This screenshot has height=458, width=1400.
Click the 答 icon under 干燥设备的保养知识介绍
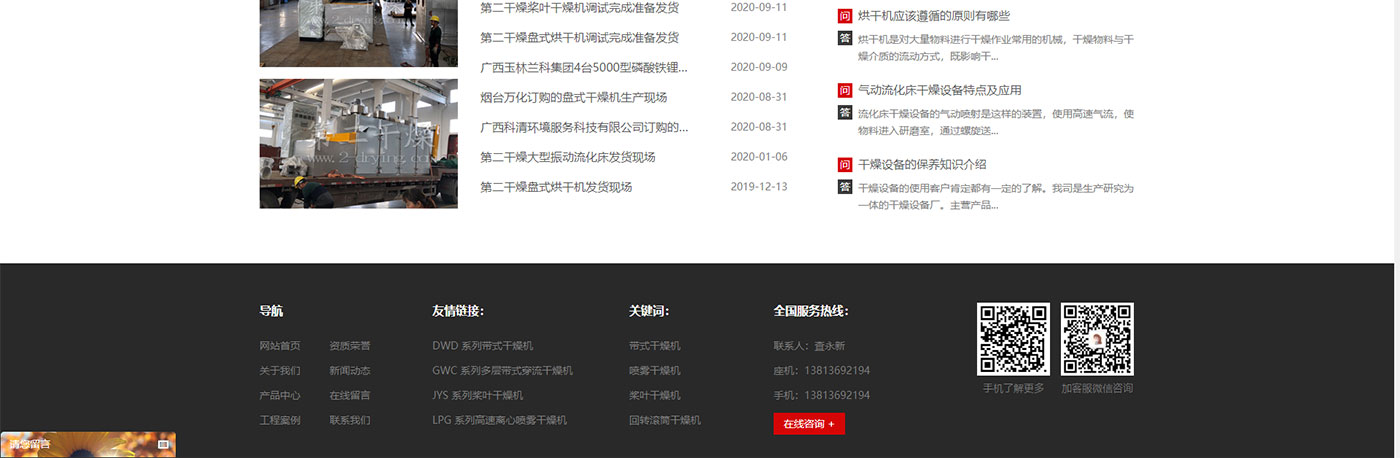click(845, 187)
